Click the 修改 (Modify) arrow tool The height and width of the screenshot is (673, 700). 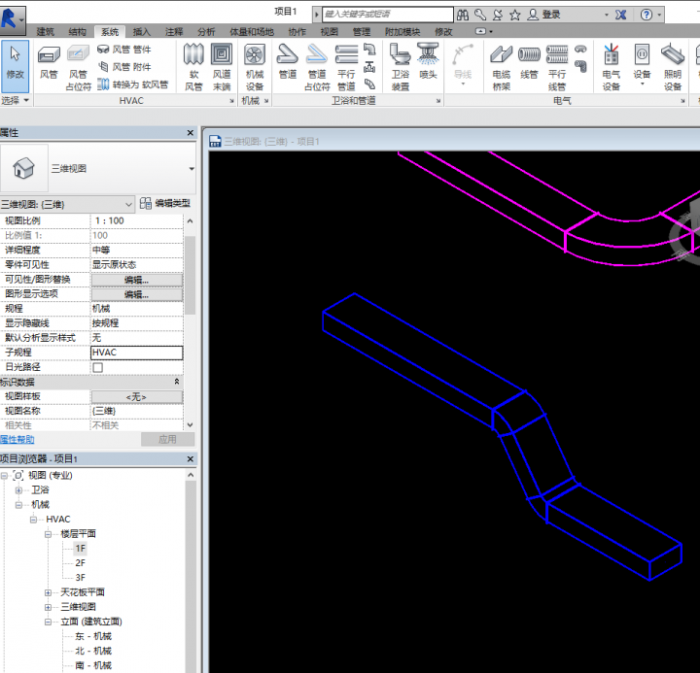tap(15, 62)
